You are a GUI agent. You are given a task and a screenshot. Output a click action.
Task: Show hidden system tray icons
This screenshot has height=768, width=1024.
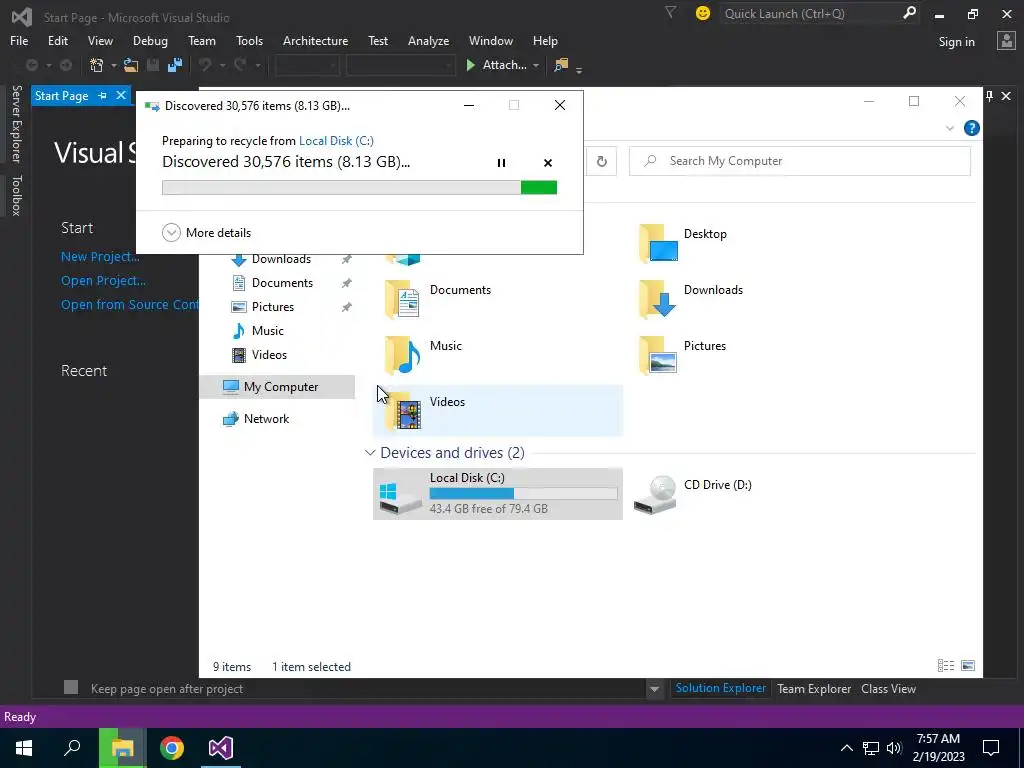pos(846,748)
